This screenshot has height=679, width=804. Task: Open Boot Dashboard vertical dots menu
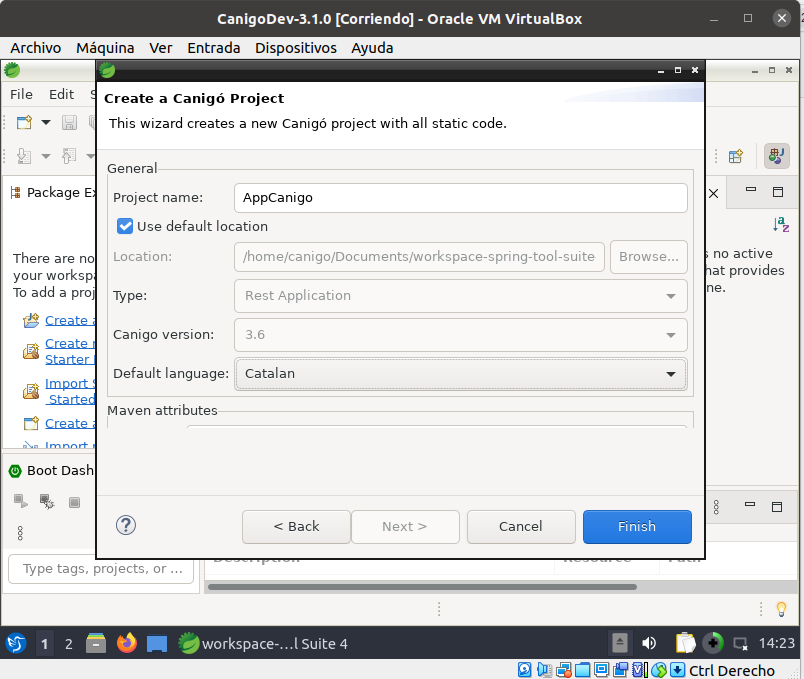click(21, 533)
